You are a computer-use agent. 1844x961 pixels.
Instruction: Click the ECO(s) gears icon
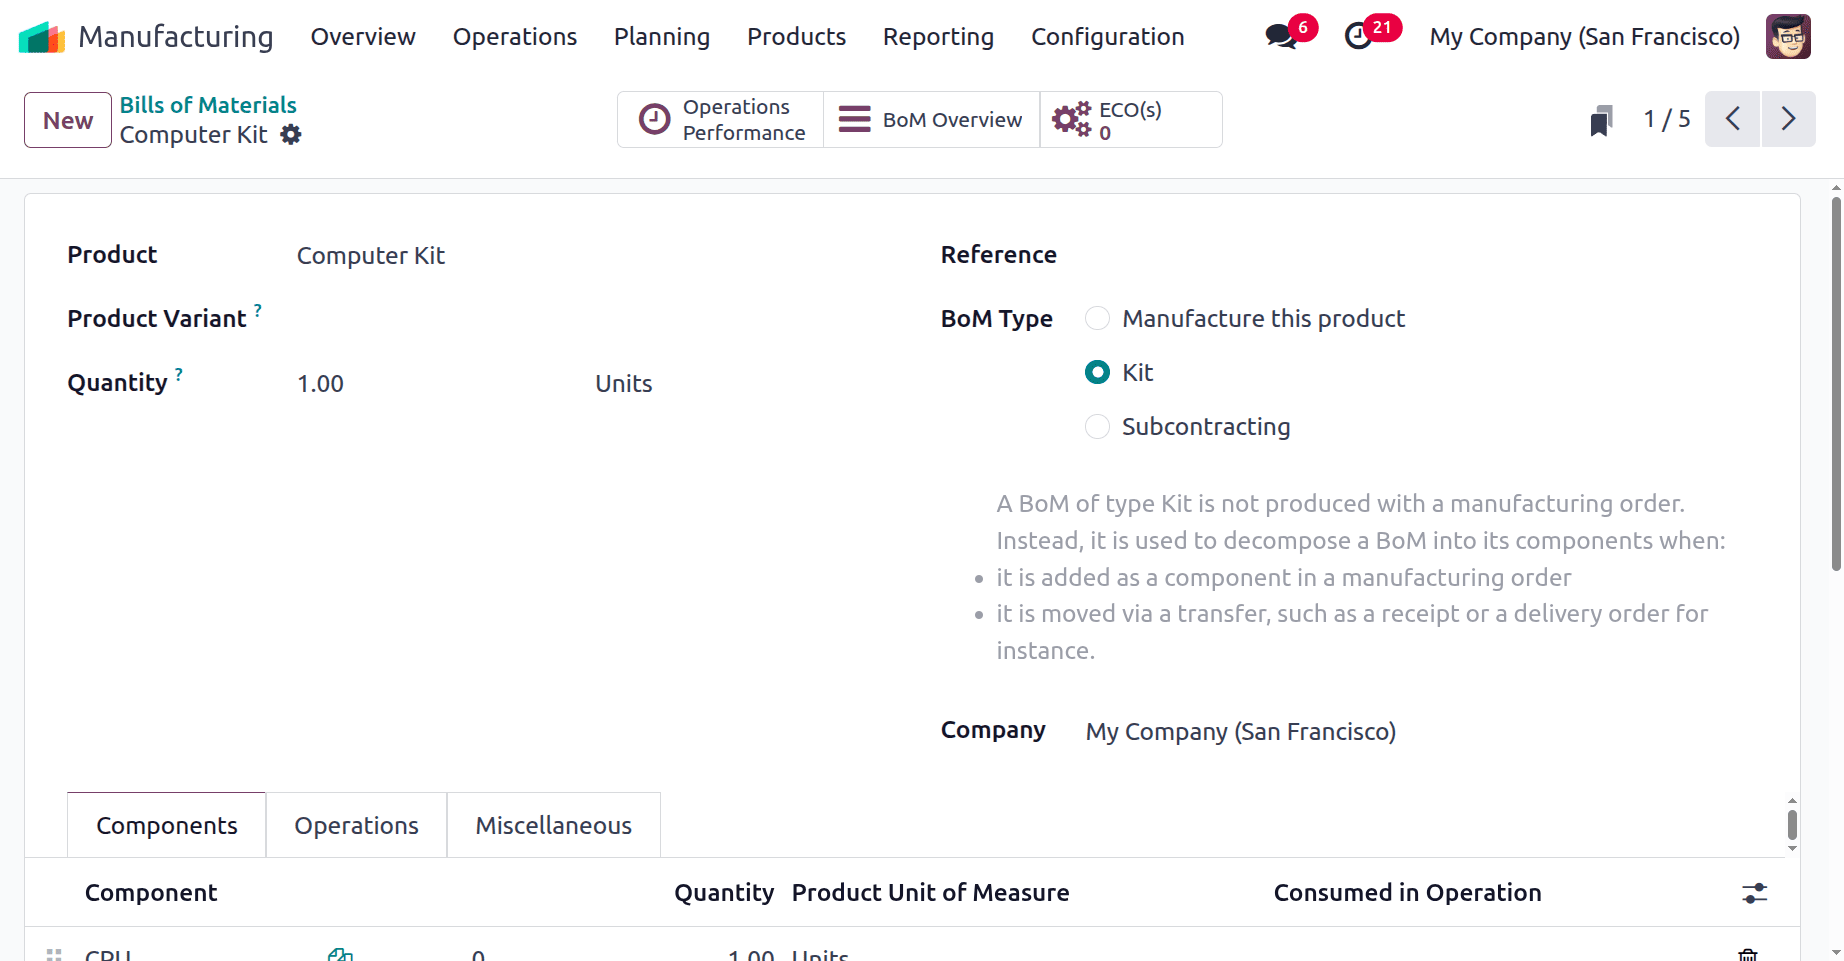click(1071, 119)
